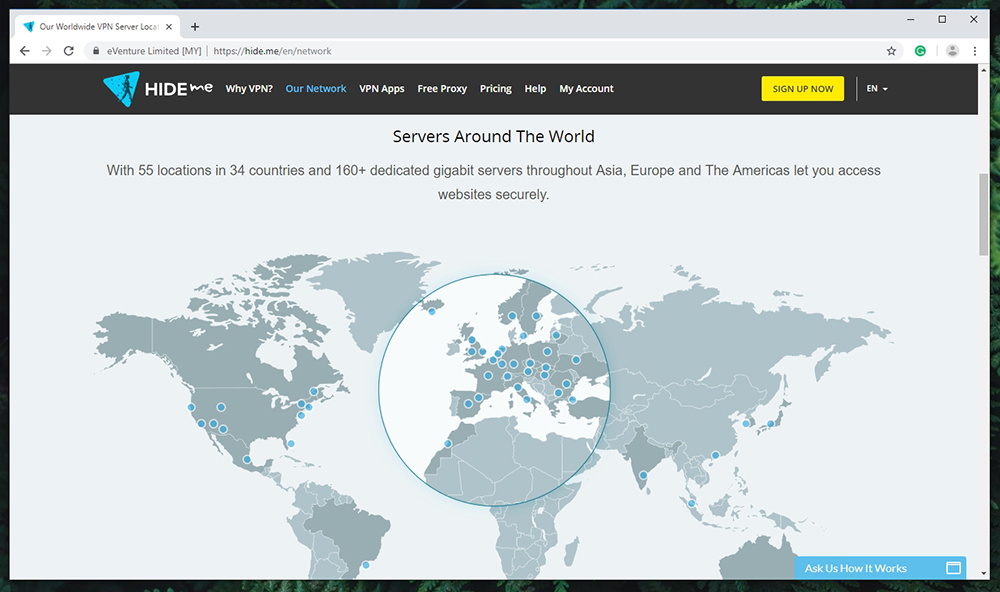The image size is (1000, 592).
Task: Click the browser forward arrow
Action: [47, 51]
